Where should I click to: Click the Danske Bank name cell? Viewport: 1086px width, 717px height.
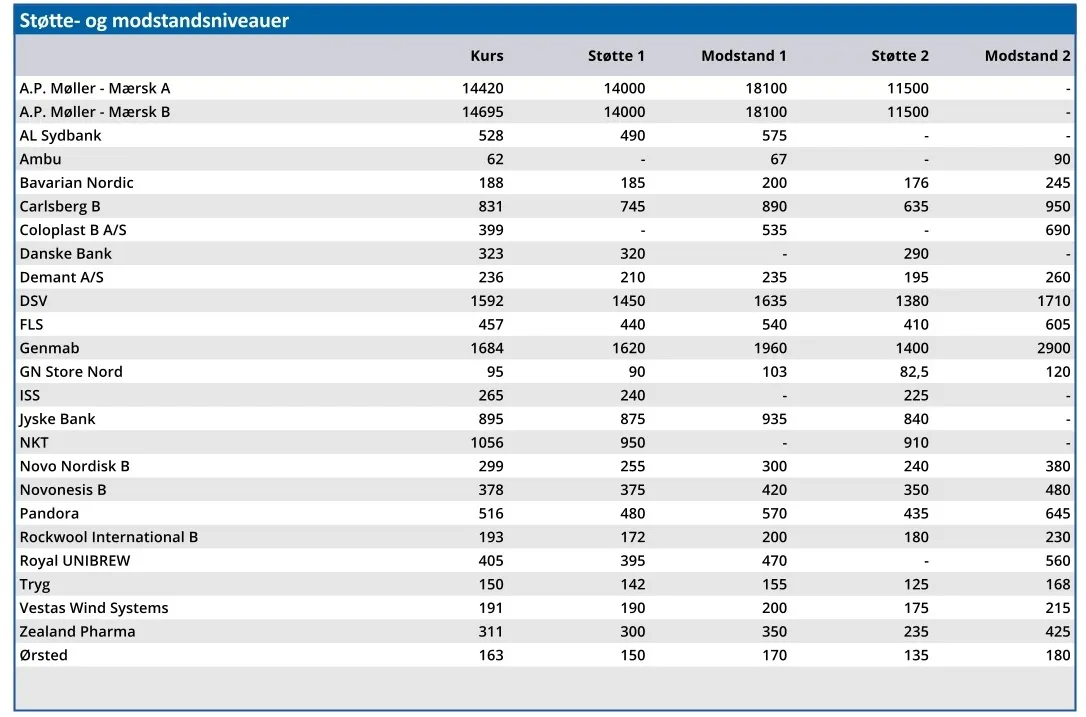coord(65,254)
